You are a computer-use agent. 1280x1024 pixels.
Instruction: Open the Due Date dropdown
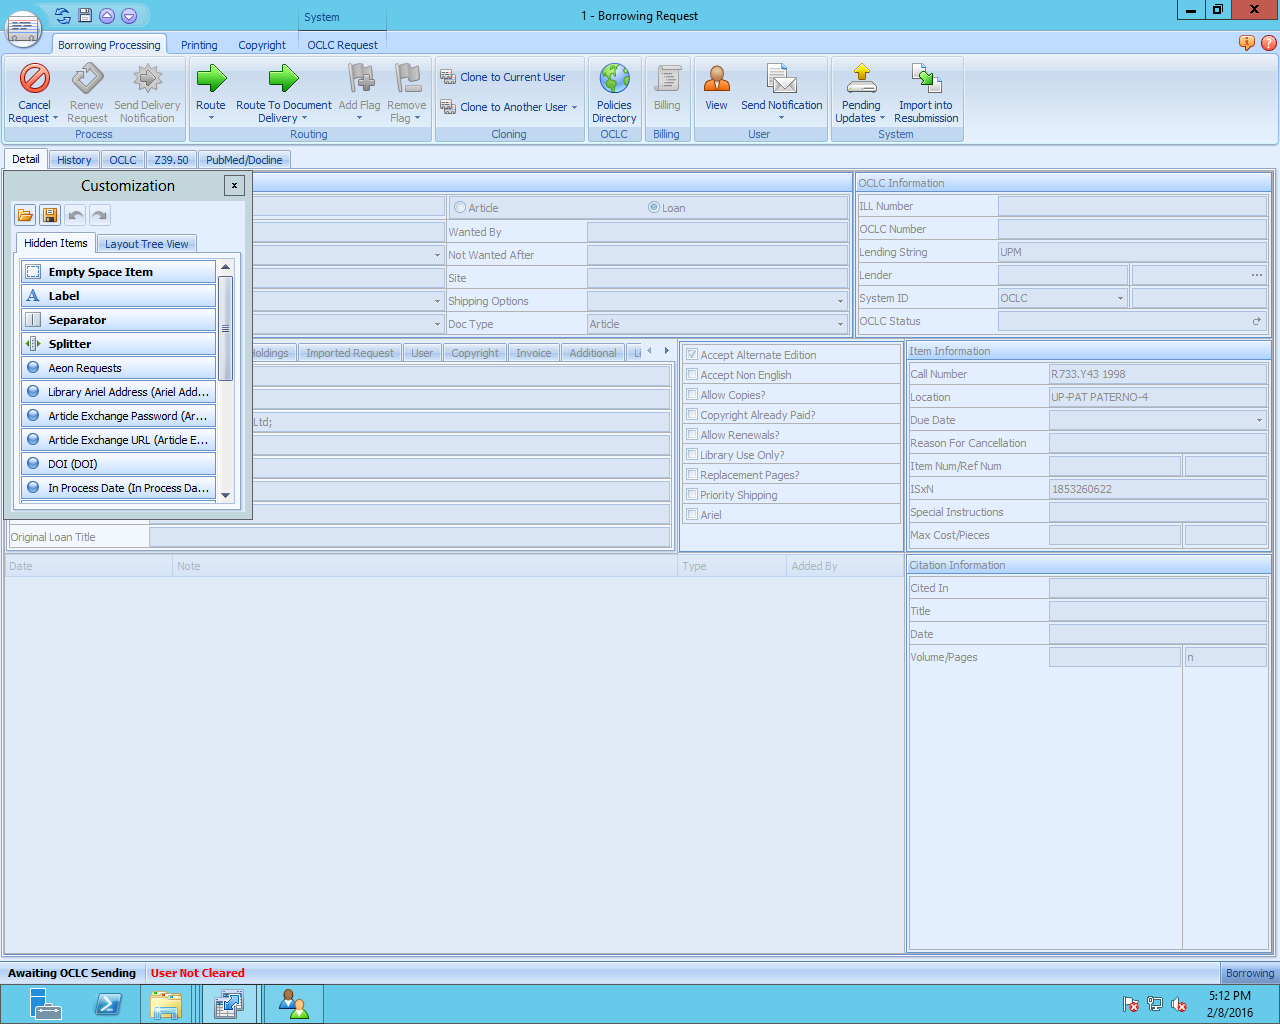pos(1259,420)
